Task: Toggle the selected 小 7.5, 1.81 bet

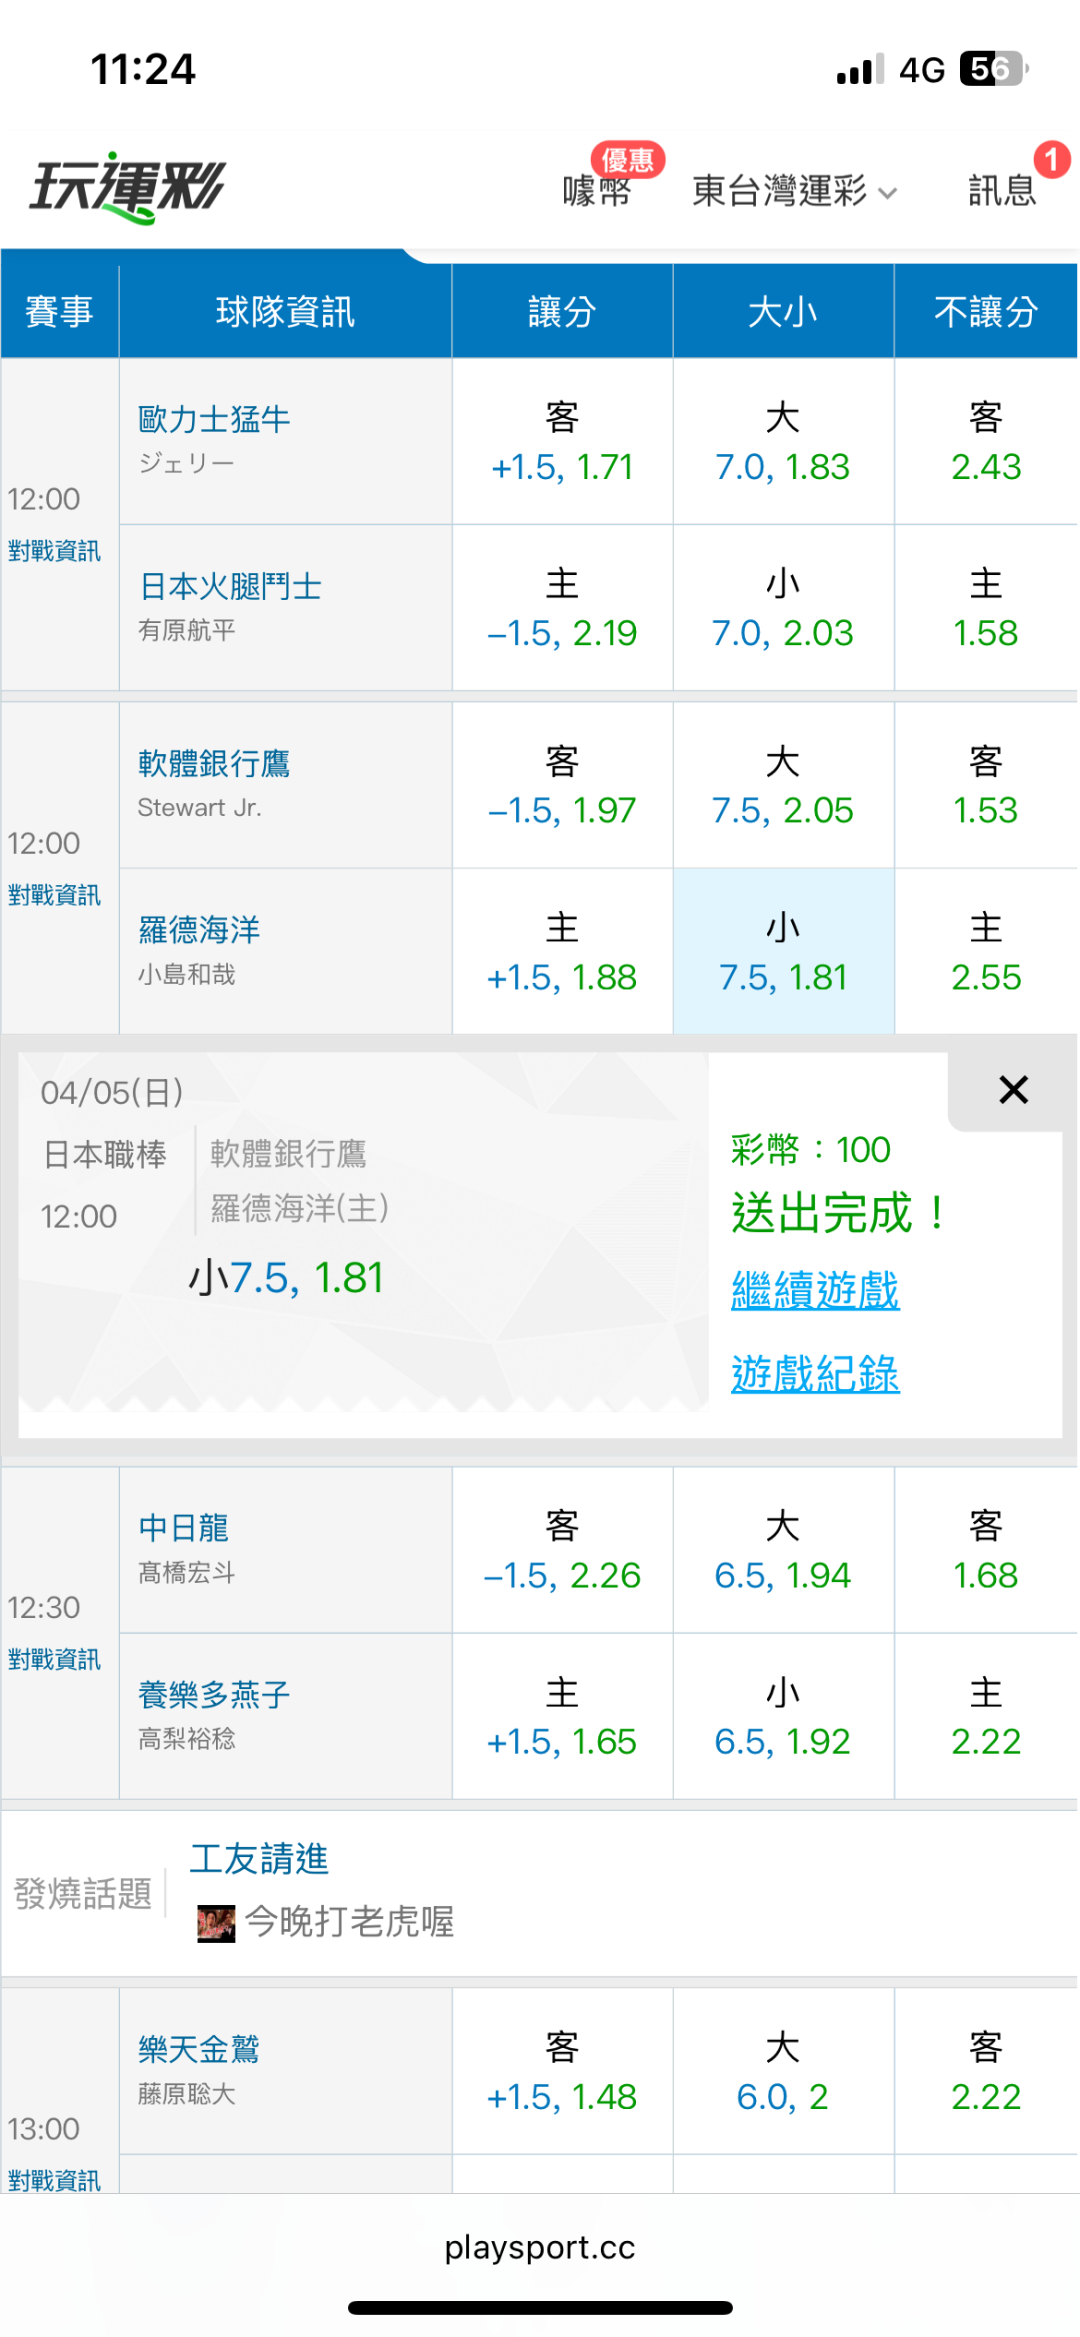Action: pos(783,952)
